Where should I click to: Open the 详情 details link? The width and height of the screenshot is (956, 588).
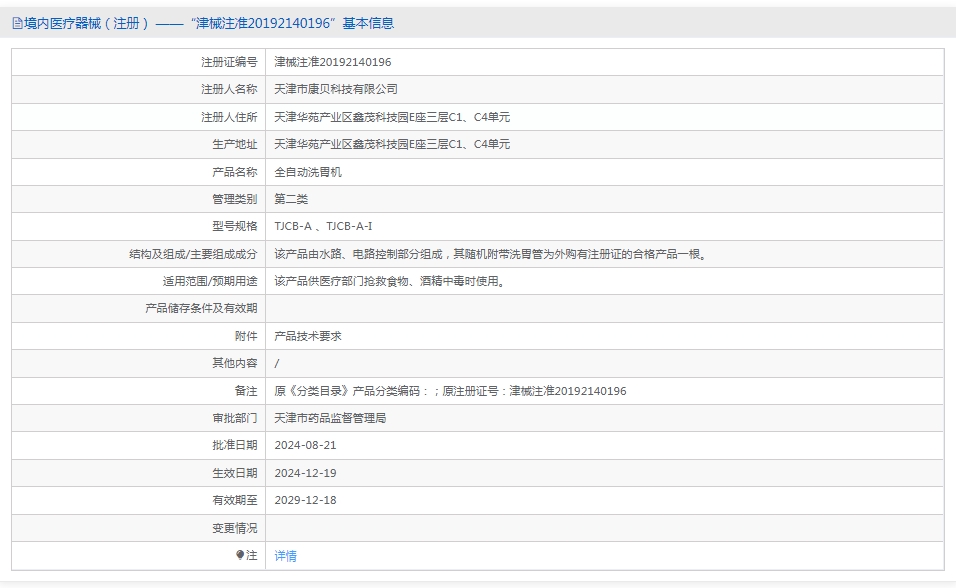(285, 556)
